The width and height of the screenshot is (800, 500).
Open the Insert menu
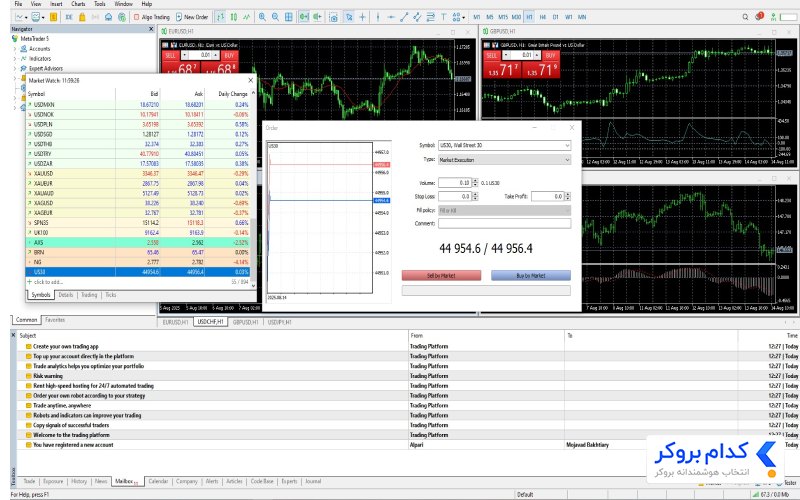pos(56,4)
